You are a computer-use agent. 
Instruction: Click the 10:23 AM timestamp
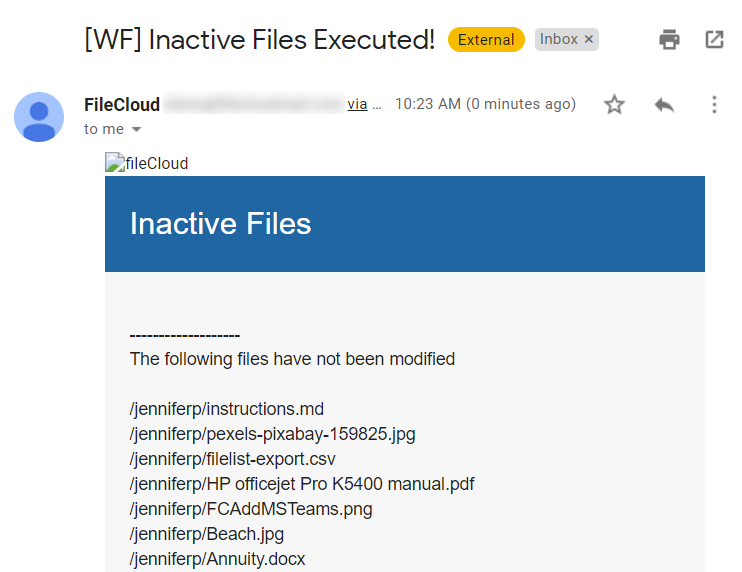[x=427, y=104]
